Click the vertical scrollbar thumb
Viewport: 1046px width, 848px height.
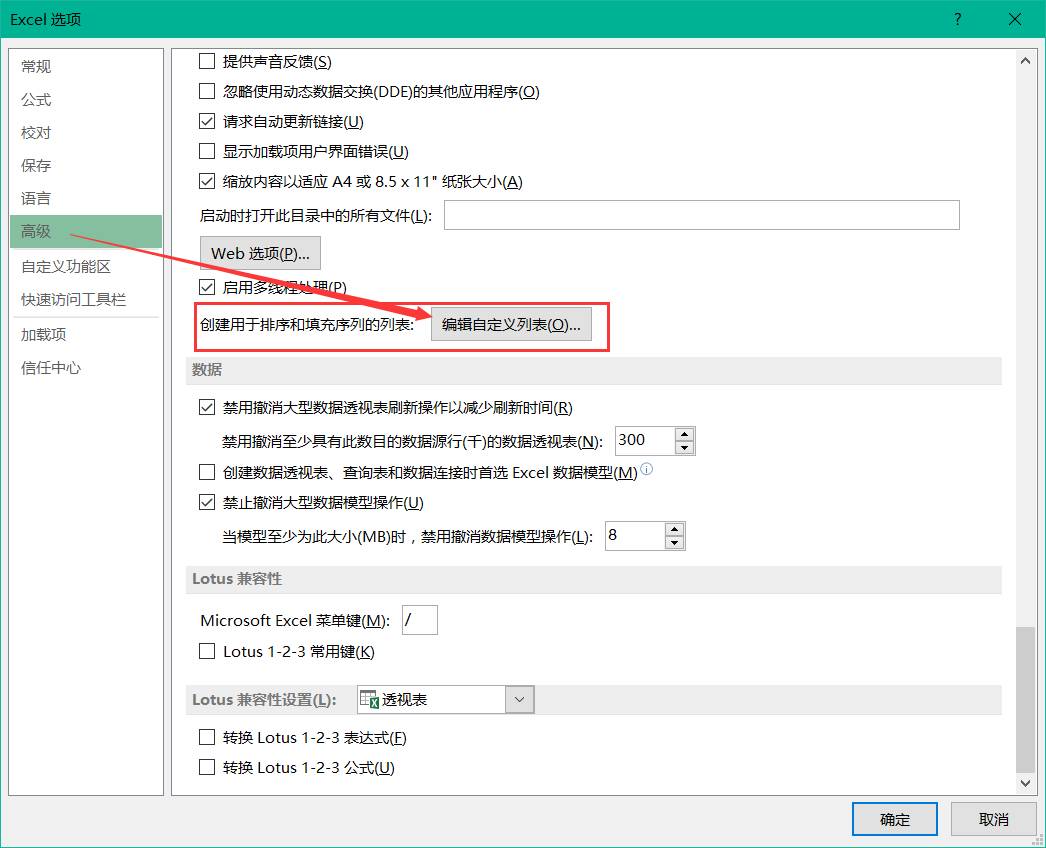click(1025, 699)
